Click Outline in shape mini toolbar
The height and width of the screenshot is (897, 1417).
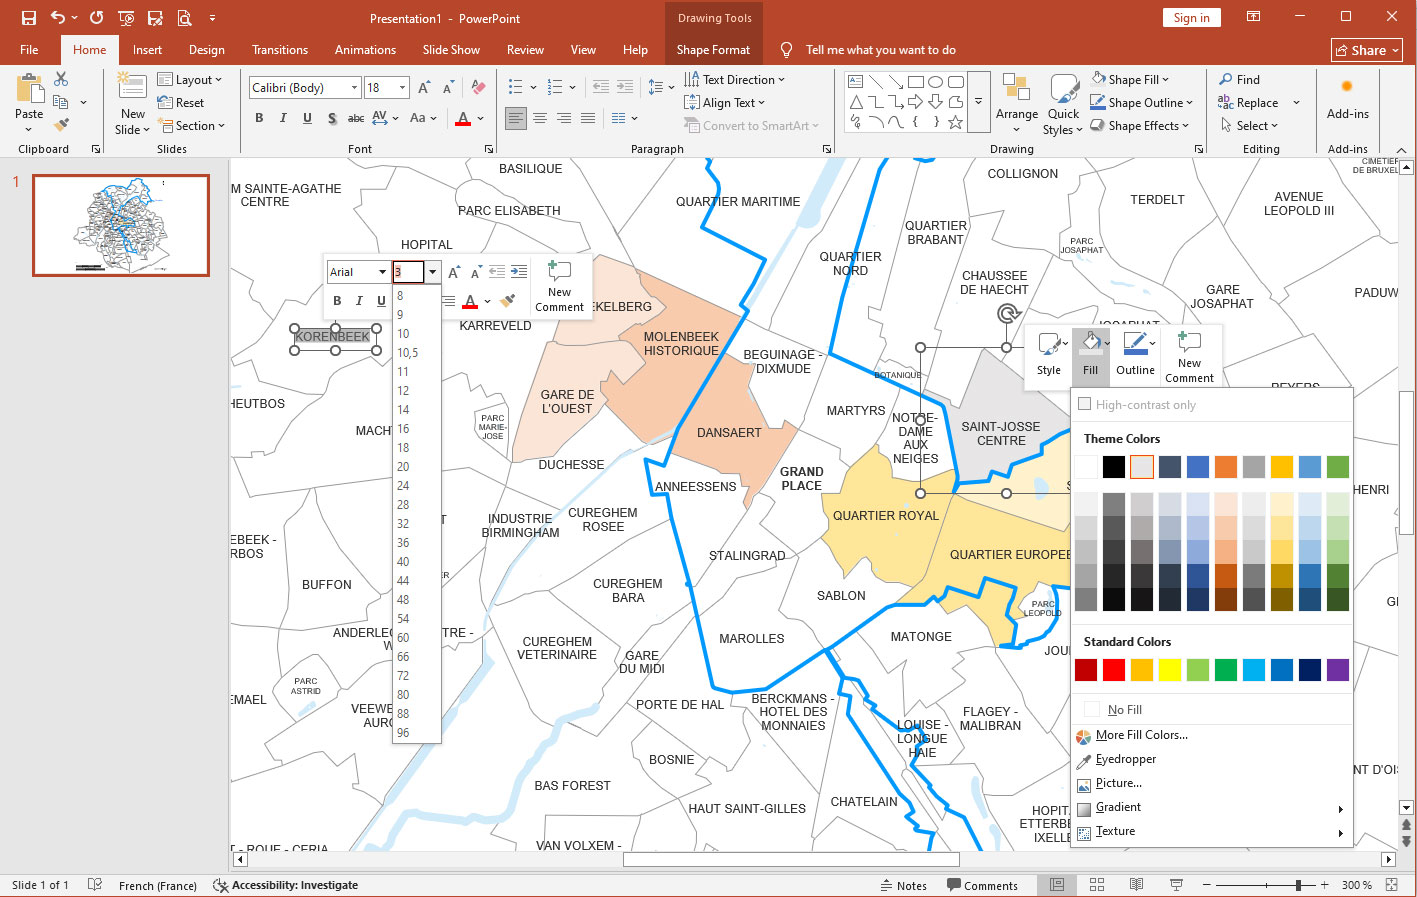pos(1135,355)
